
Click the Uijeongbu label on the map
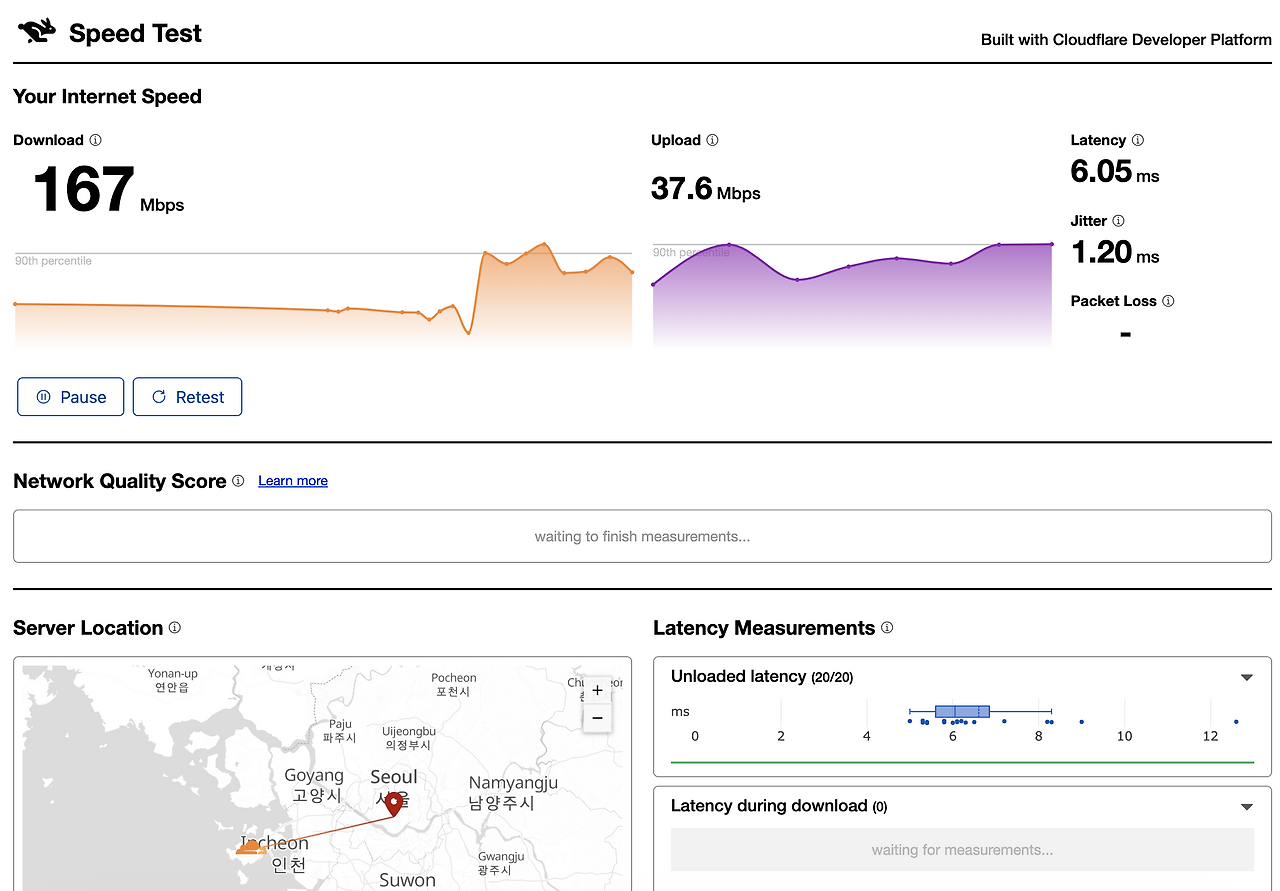click(x=409, y=738)
